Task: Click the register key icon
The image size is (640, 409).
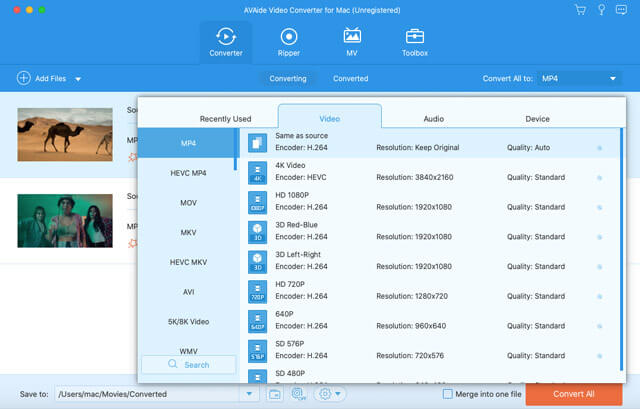Action: coord(601,10)
